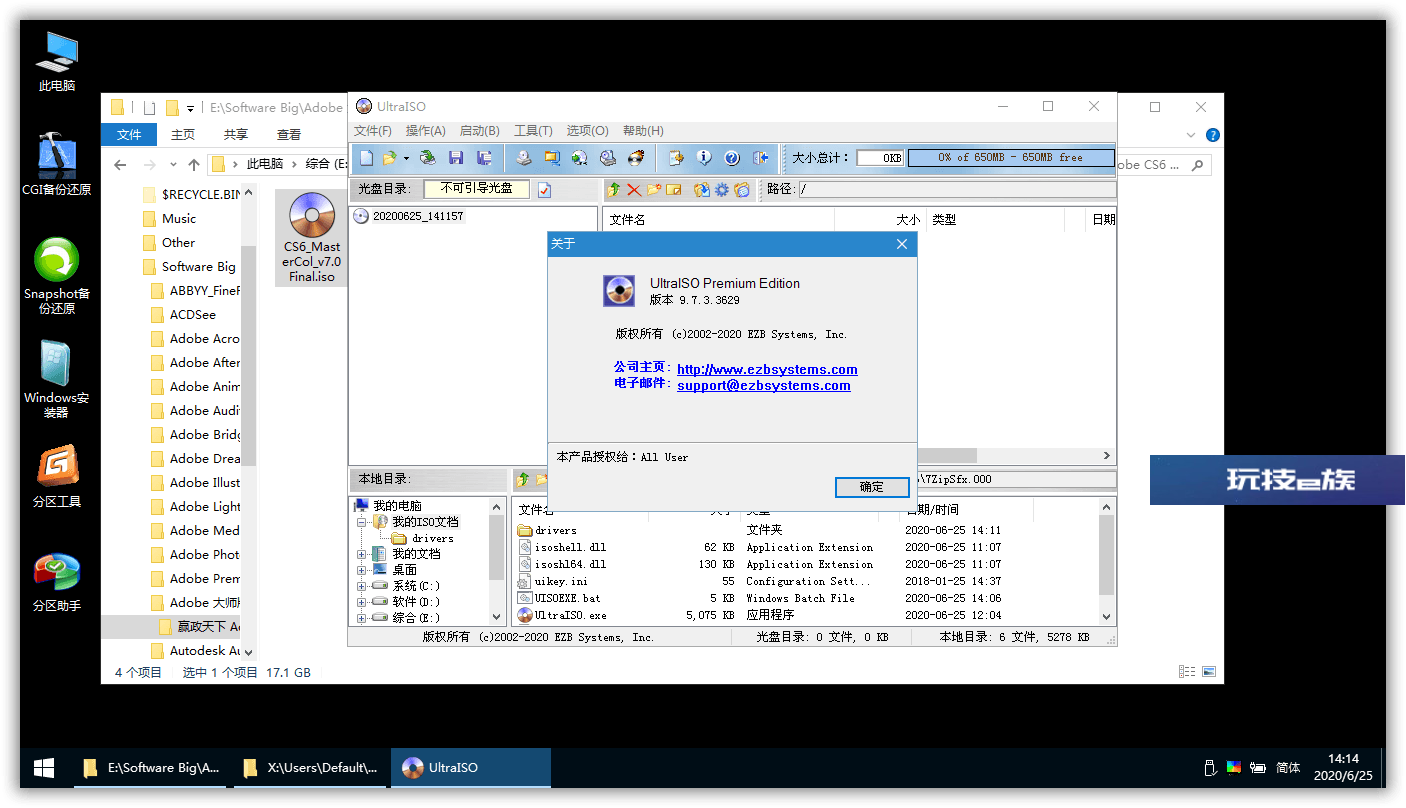Click the blue gear settings icon
The height and width of the screenshot is (808, 1406).
click(x=722, y=189)
